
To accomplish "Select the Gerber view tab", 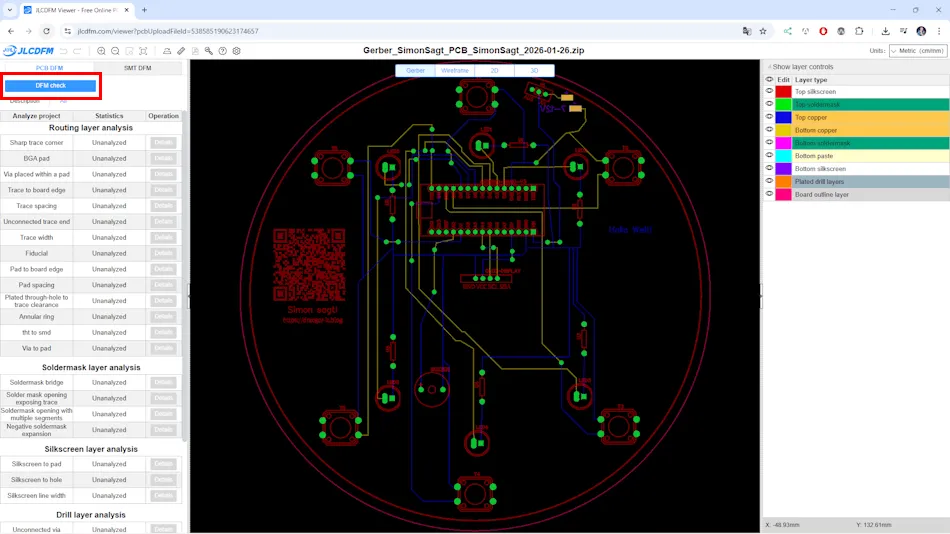I will [415, 70].
